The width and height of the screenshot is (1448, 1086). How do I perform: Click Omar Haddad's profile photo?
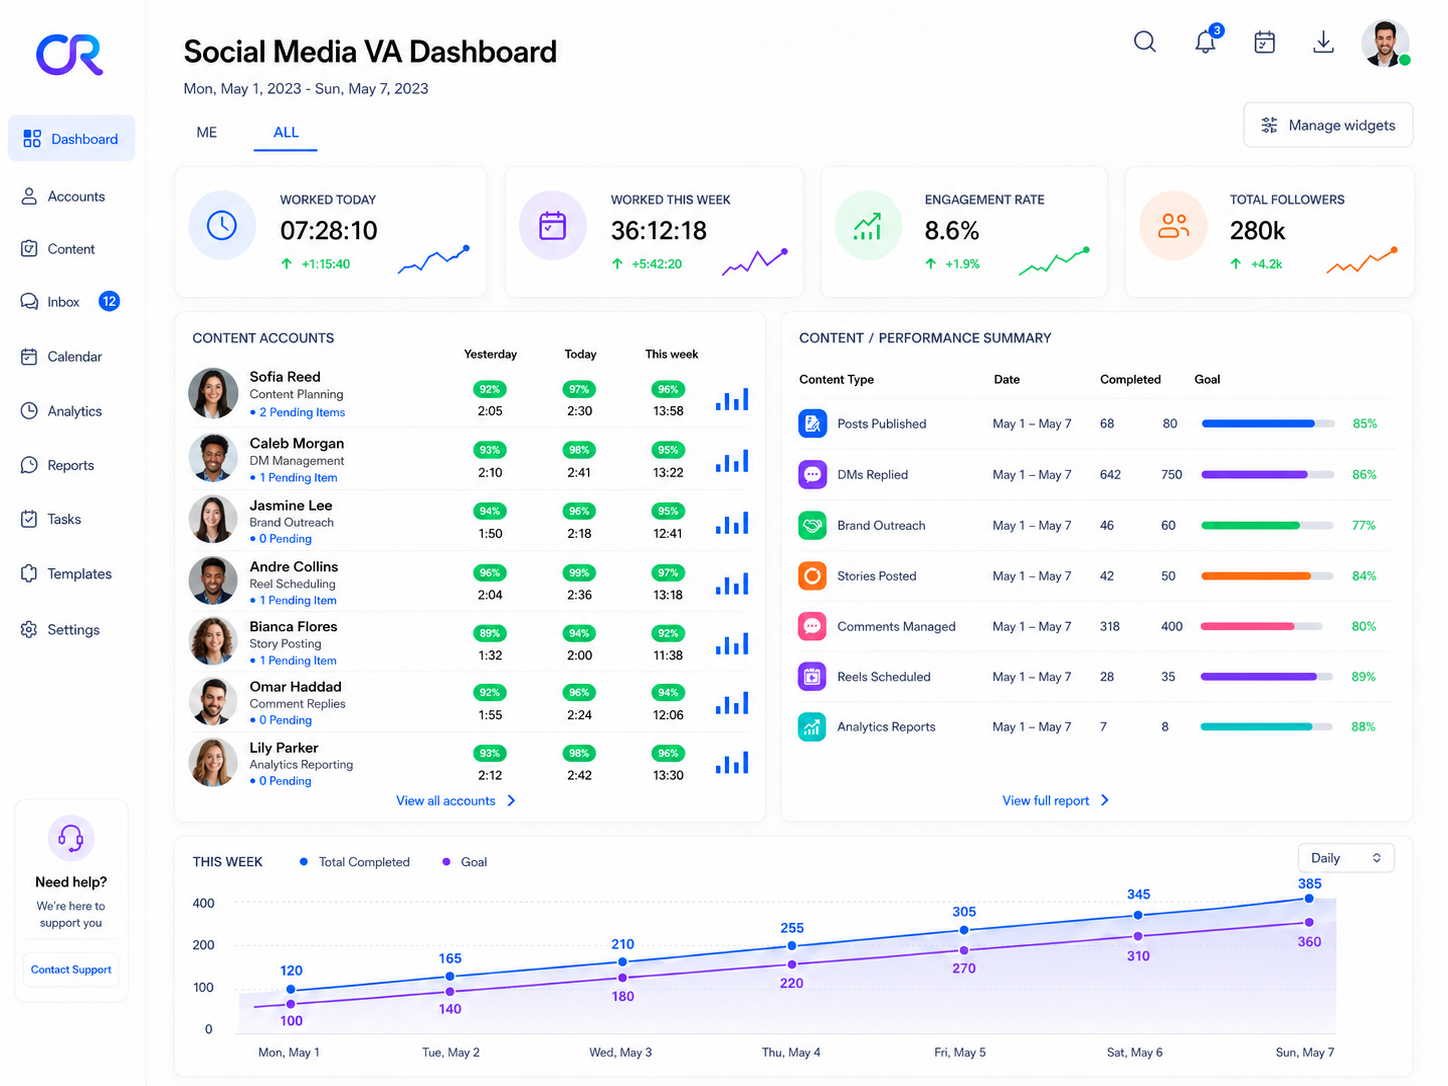(x=213, y=702)
